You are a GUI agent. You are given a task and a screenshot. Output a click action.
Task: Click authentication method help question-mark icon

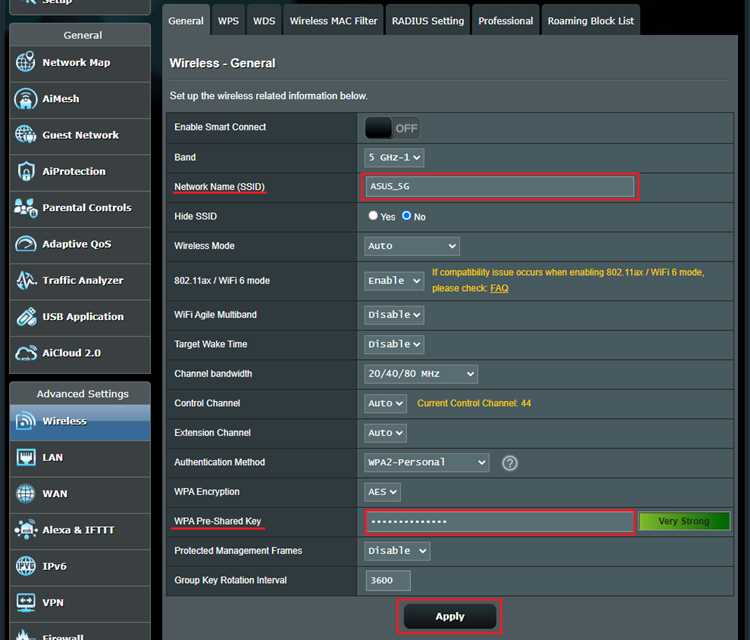[509, 463]
